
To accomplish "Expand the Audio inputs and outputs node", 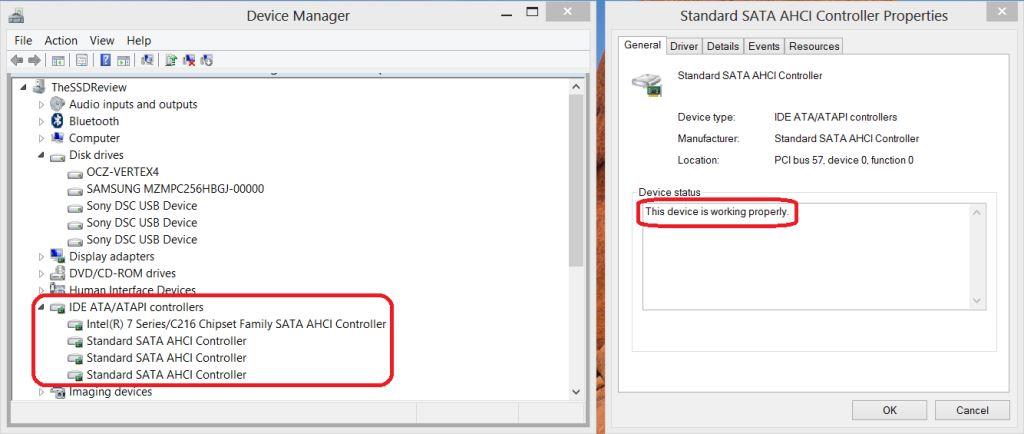I will tap(42, 104).
